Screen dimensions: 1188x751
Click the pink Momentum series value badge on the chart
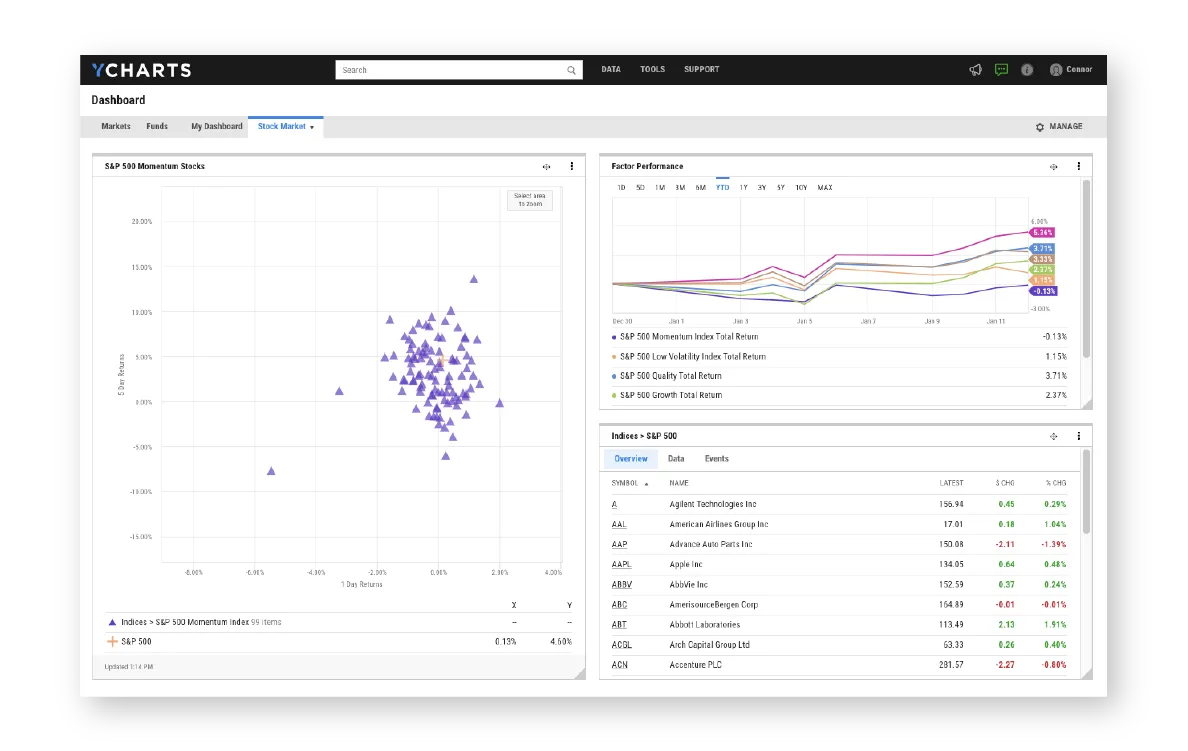tap(1042, 232)
